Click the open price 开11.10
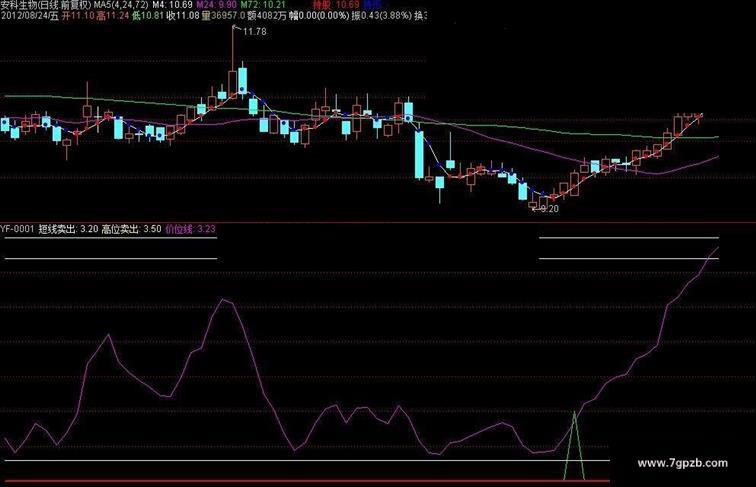Screen dimensions: 756x487 click(x=78, y=16)
